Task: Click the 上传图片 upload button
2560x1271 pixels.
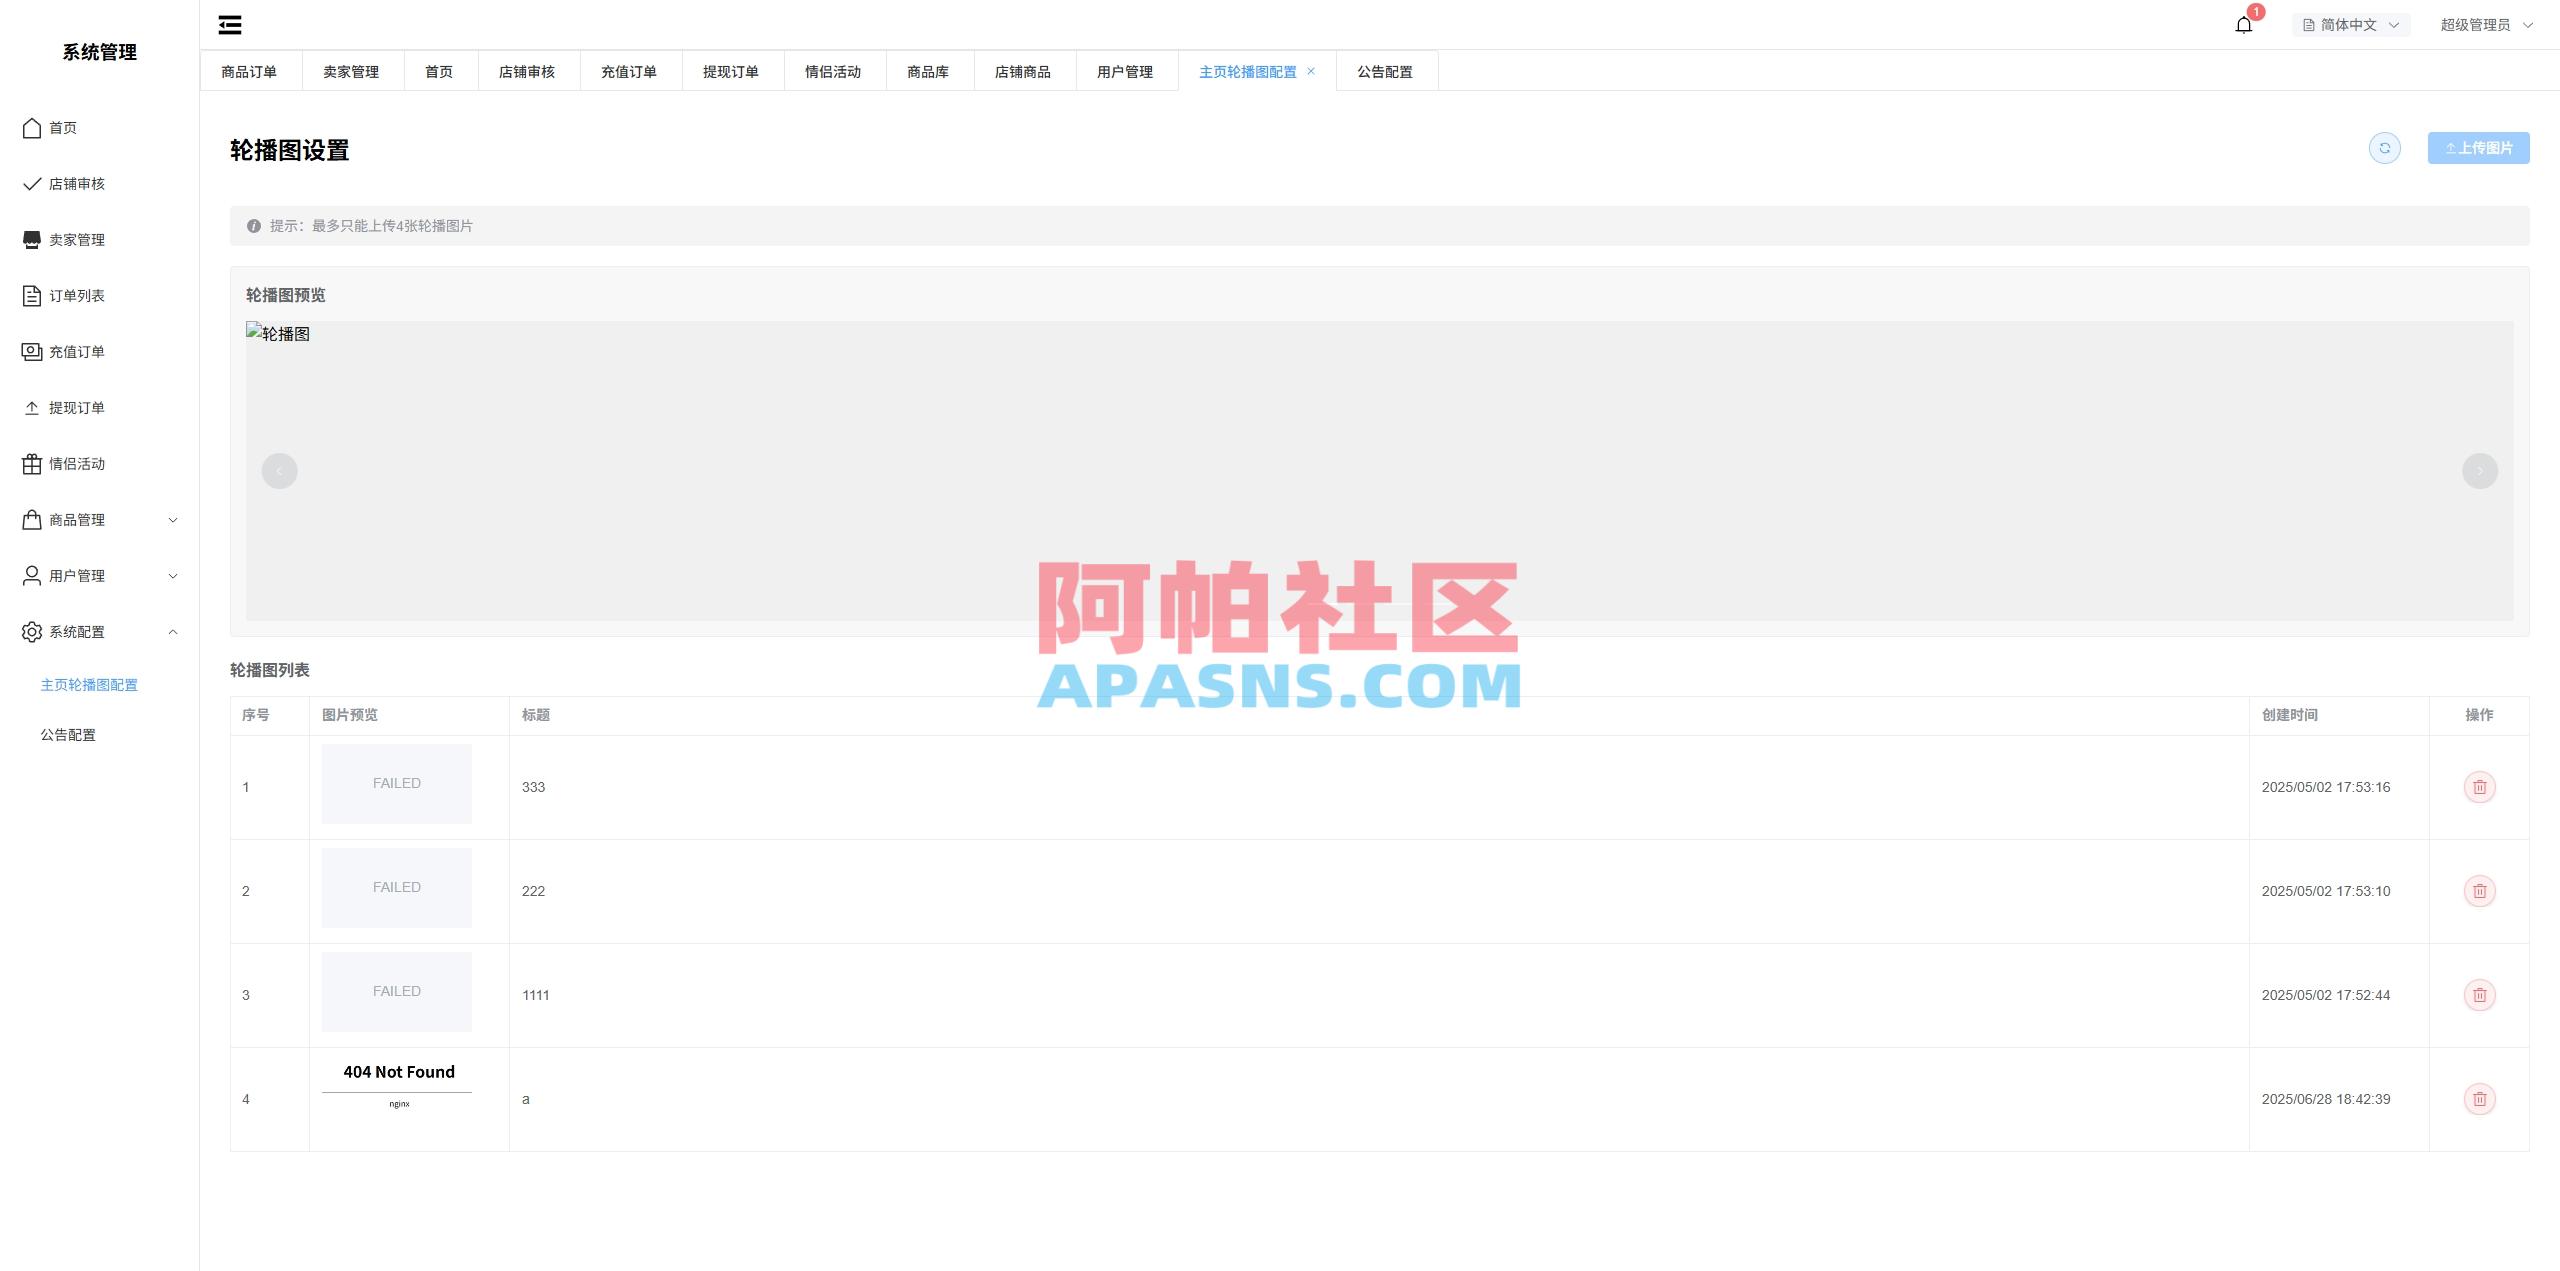Action: [x=2478, y=147]
